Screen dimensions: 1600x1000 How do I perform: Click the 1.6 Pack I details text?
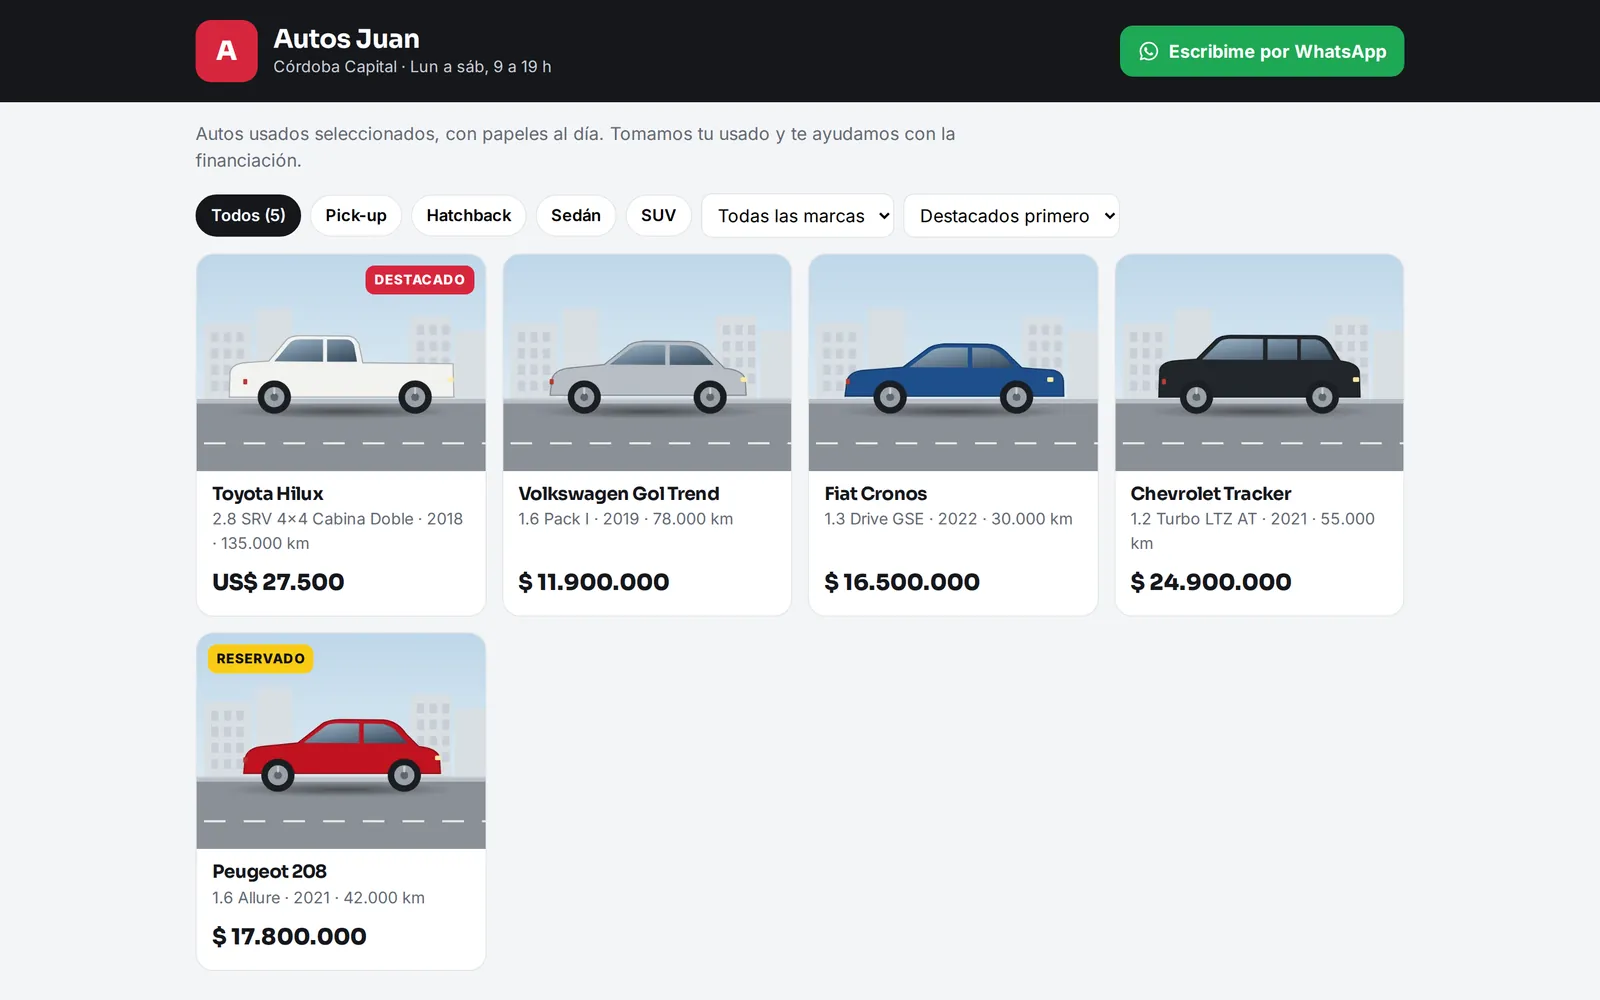pyautogui.click(x=625, y=519)
